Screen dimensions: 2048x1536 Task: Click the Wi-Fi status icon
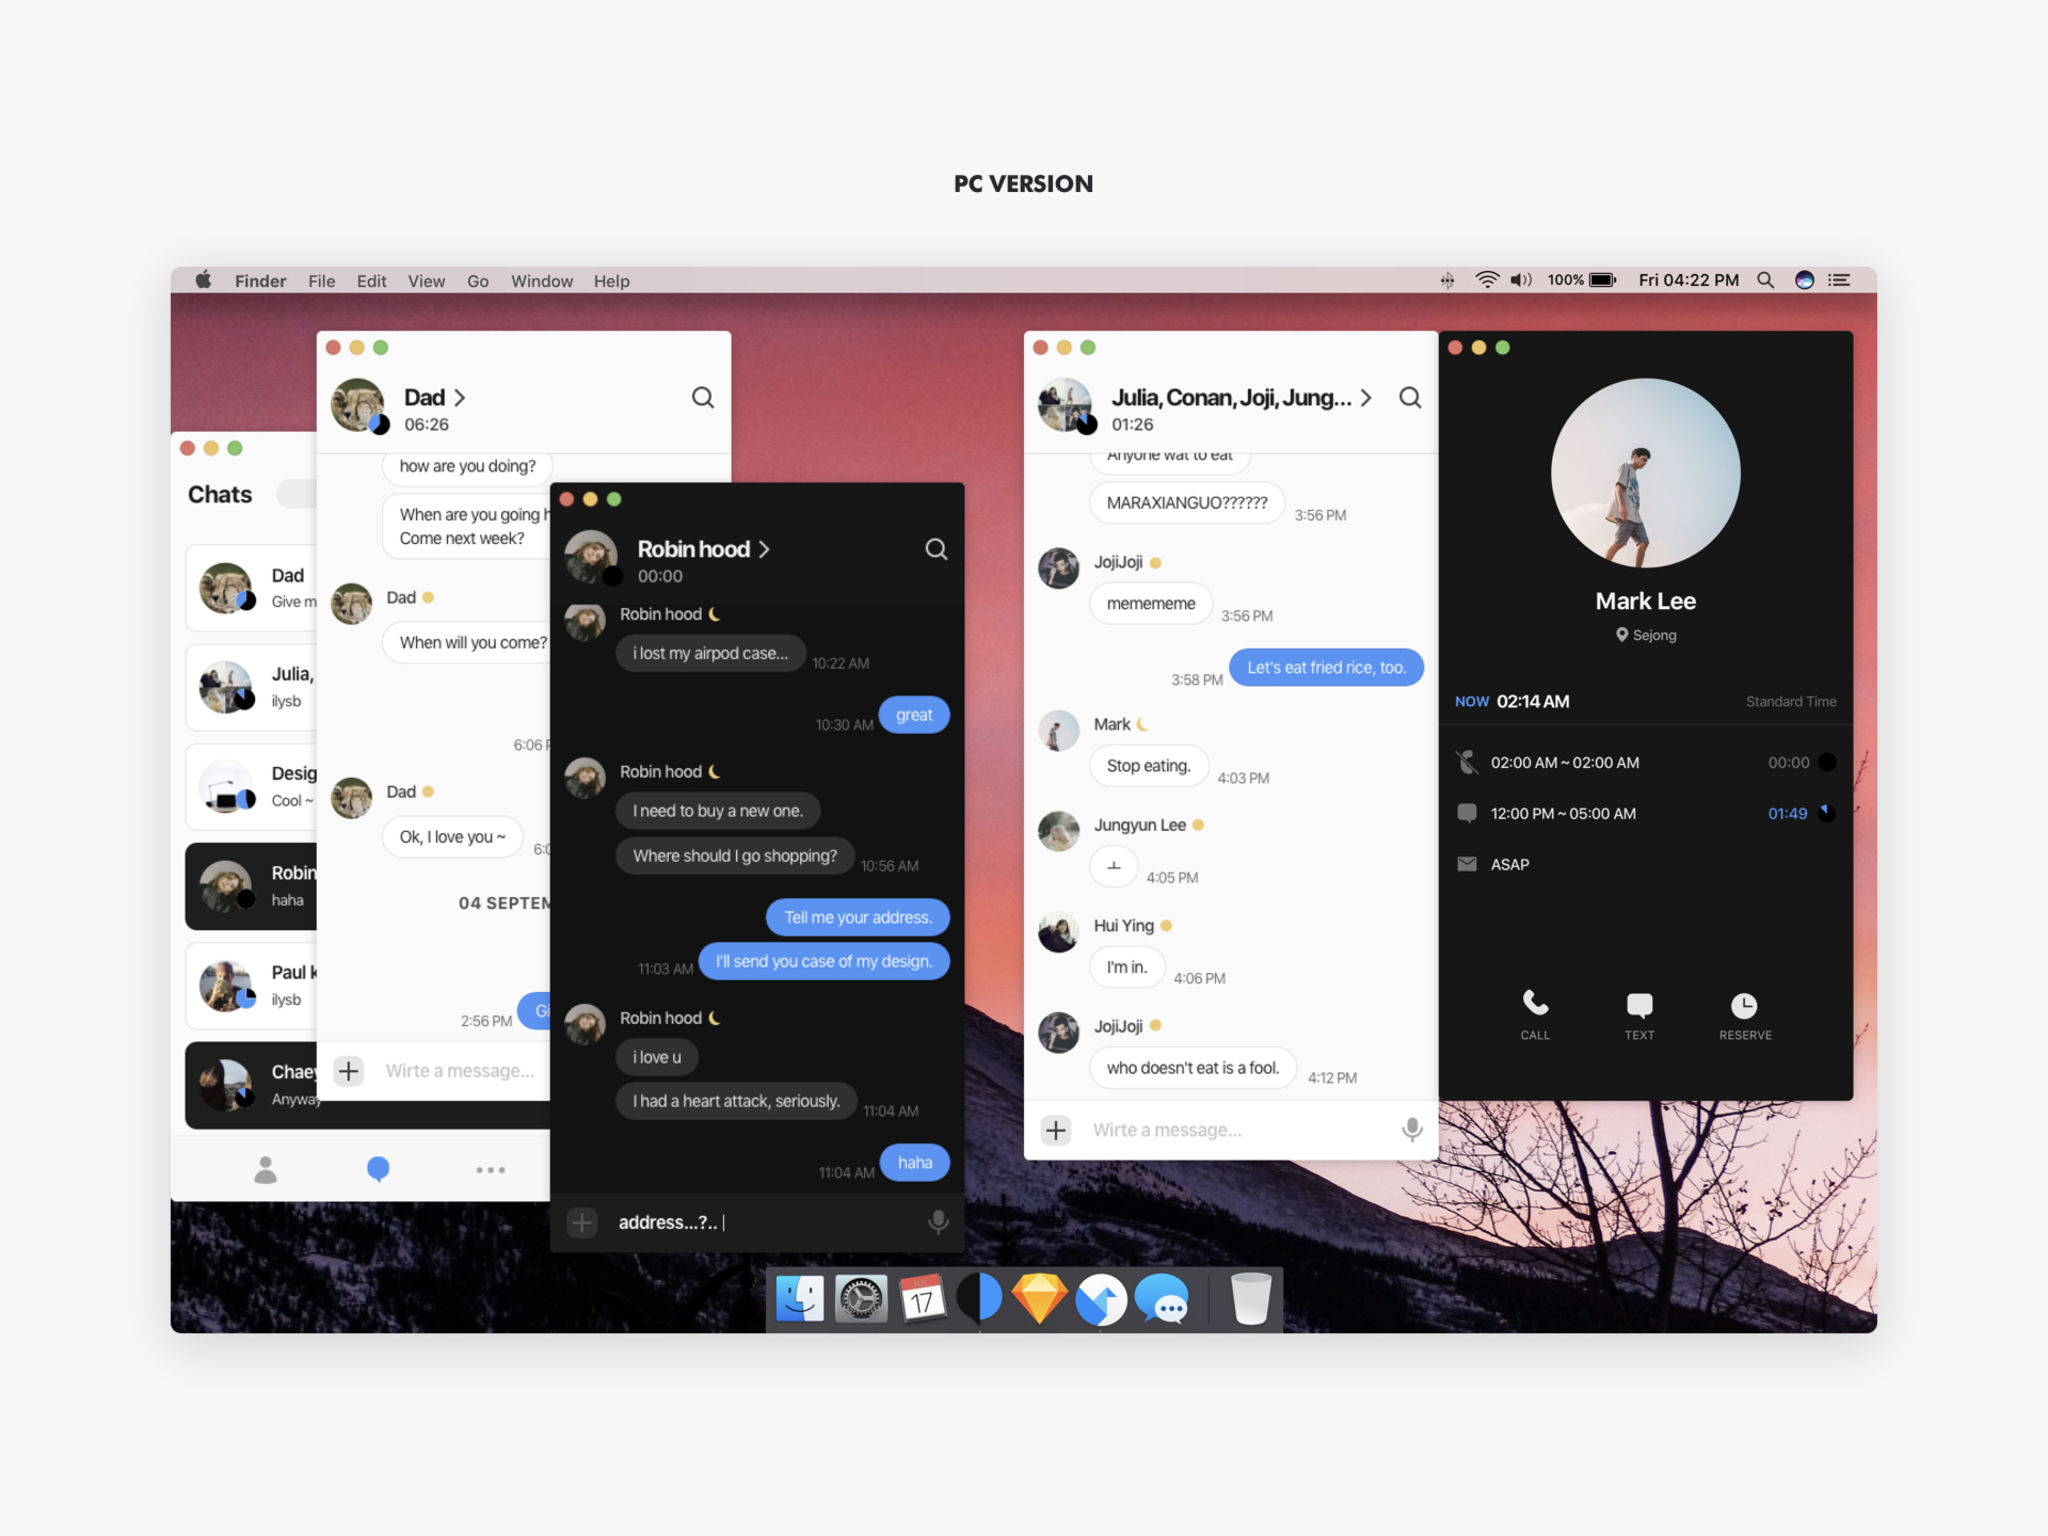coord(1487,280)
